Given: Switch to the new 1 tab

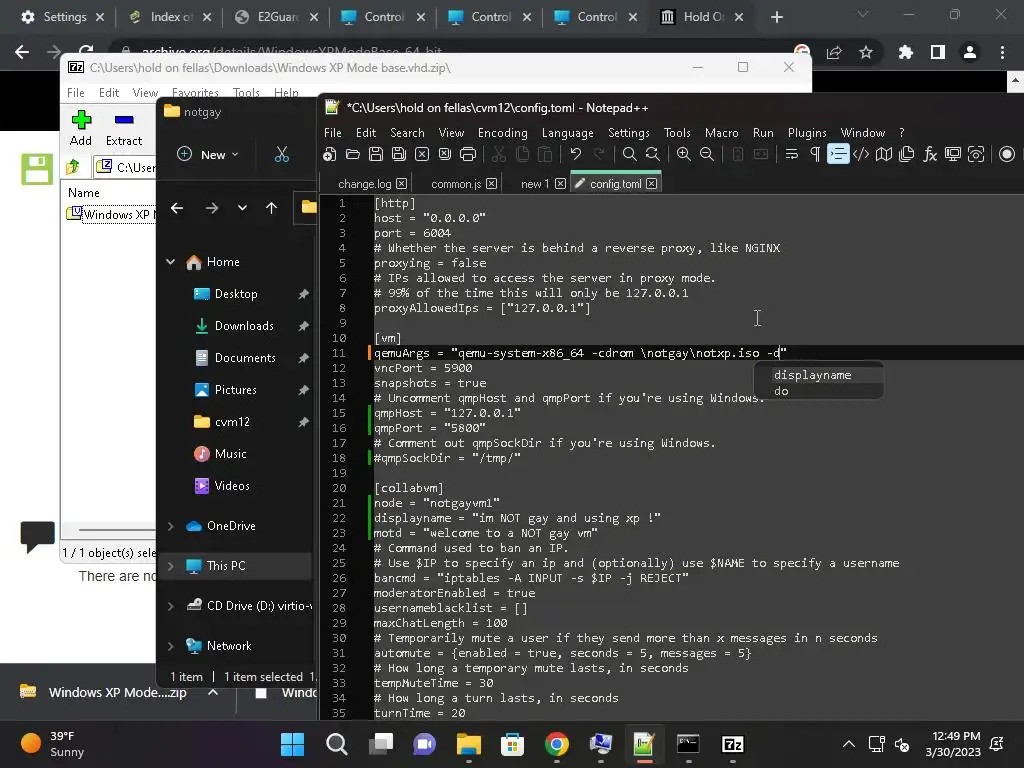Looking at the screenshot, I should click(535, 184).
